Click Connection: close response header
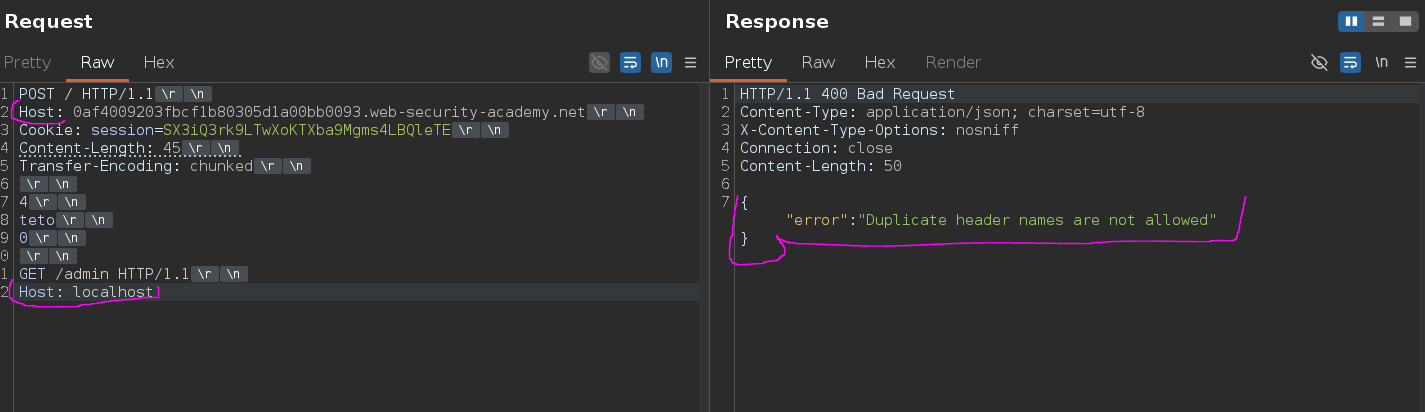Screen dimensions: 1425x412 point(816,148)
